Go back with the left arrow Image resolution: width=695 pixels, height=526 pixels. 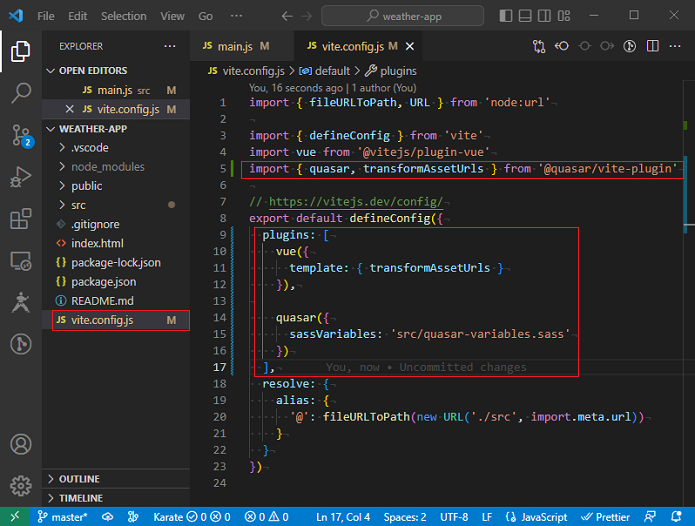[287, 16]
